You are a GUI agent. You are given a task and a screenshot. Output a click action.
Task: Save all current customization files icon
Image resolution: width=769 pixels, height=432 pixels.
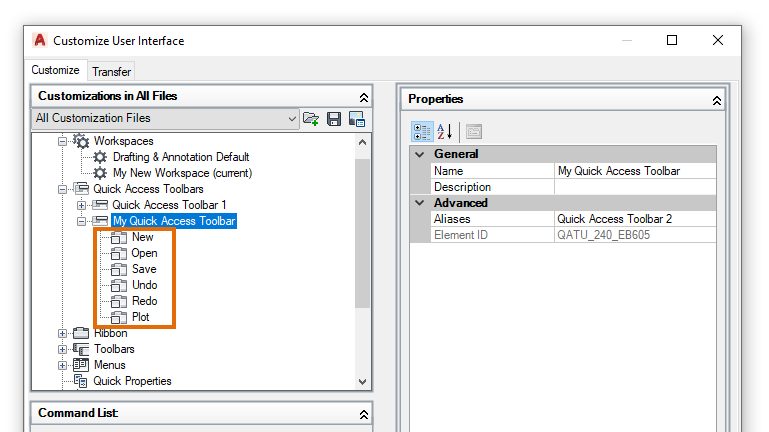click(334, 119)
